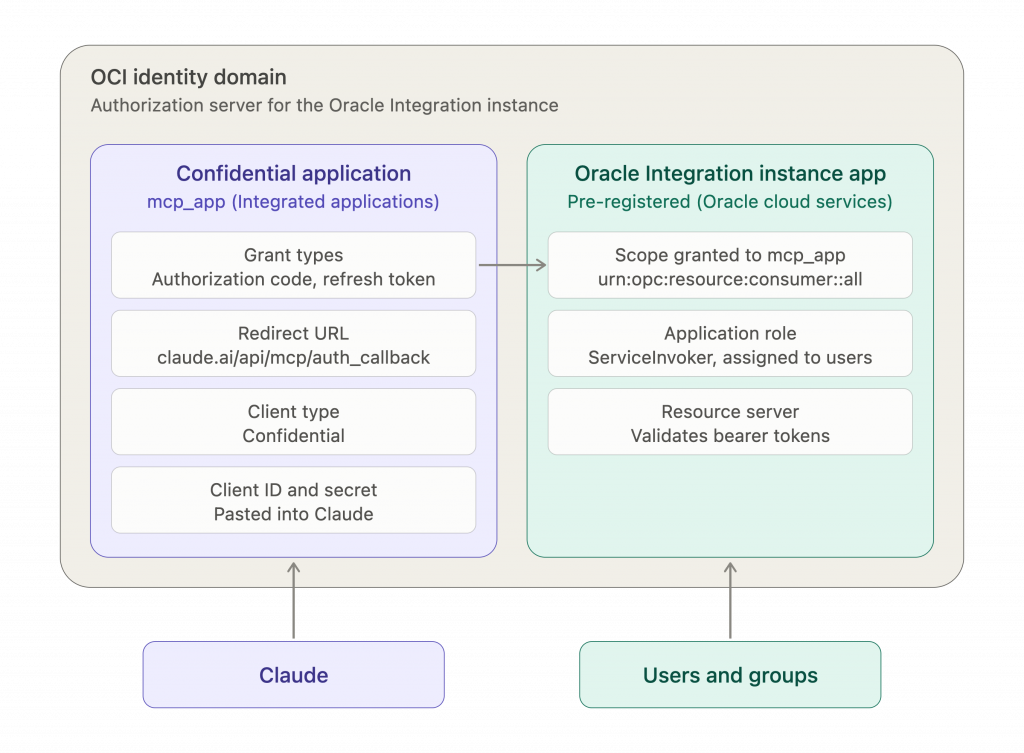This screenshot has height=753, width=1024.
Task: Select the Client ID and secret card
Action: coord(293,501)
